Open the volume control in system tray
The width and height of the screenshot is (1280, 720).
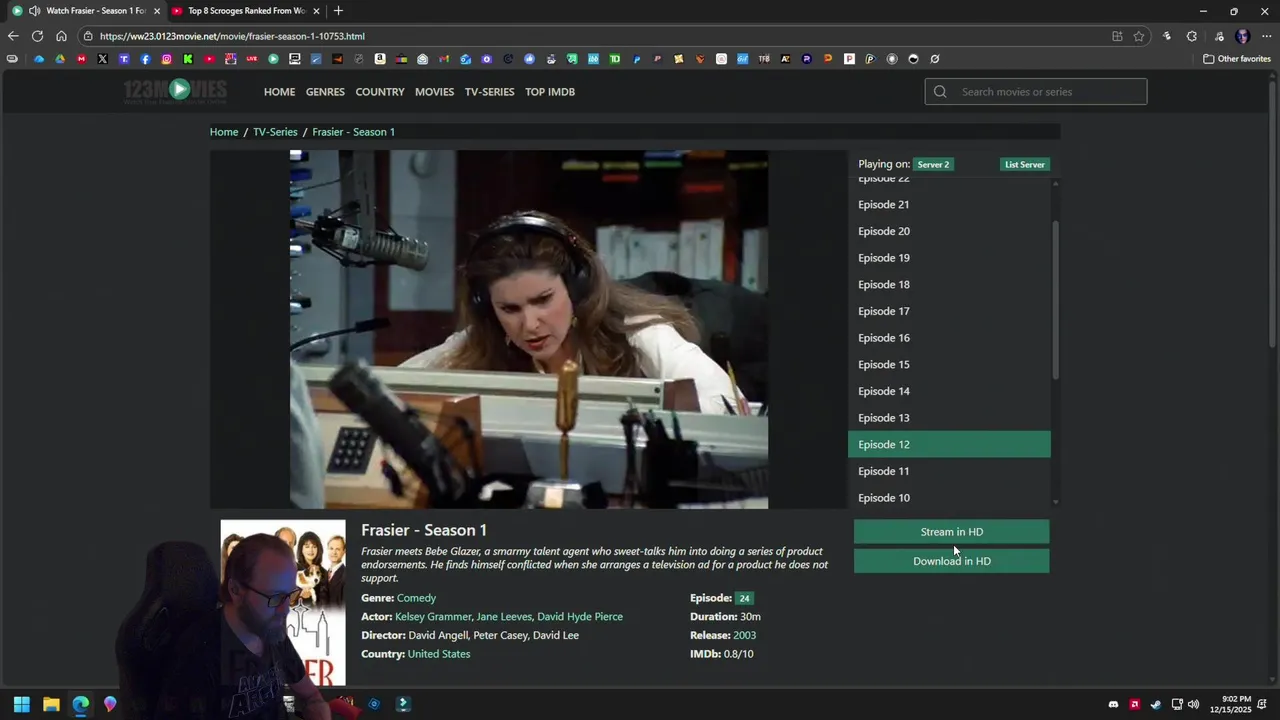coord(1193,704)
